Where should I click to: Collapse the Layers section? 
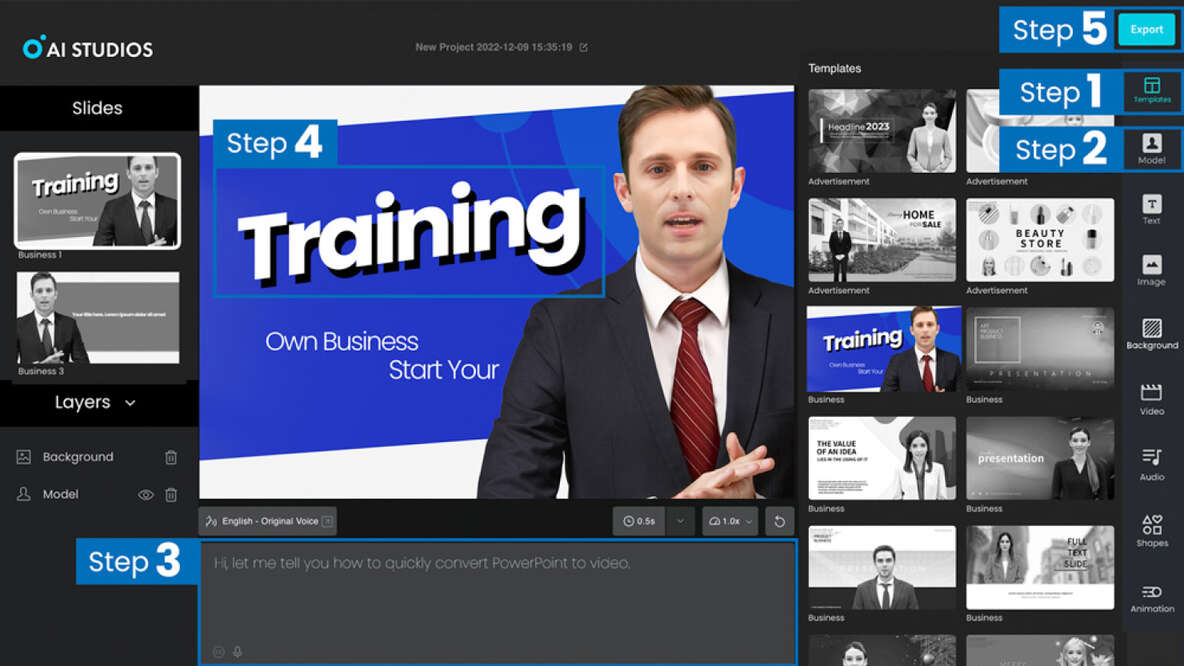[x=132, y=402]
